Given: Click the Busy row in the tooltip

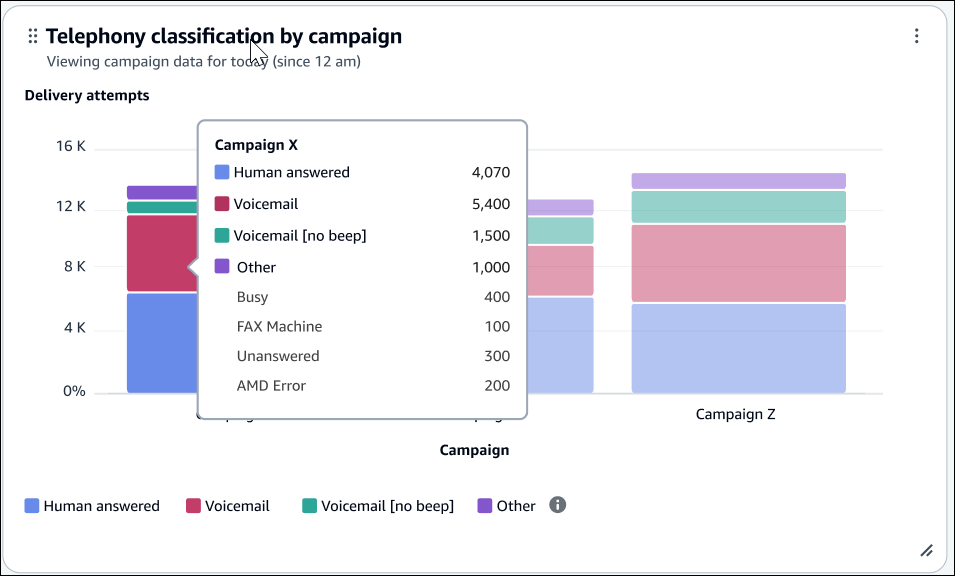Looking at the screenshot, I should coord(252,296).
